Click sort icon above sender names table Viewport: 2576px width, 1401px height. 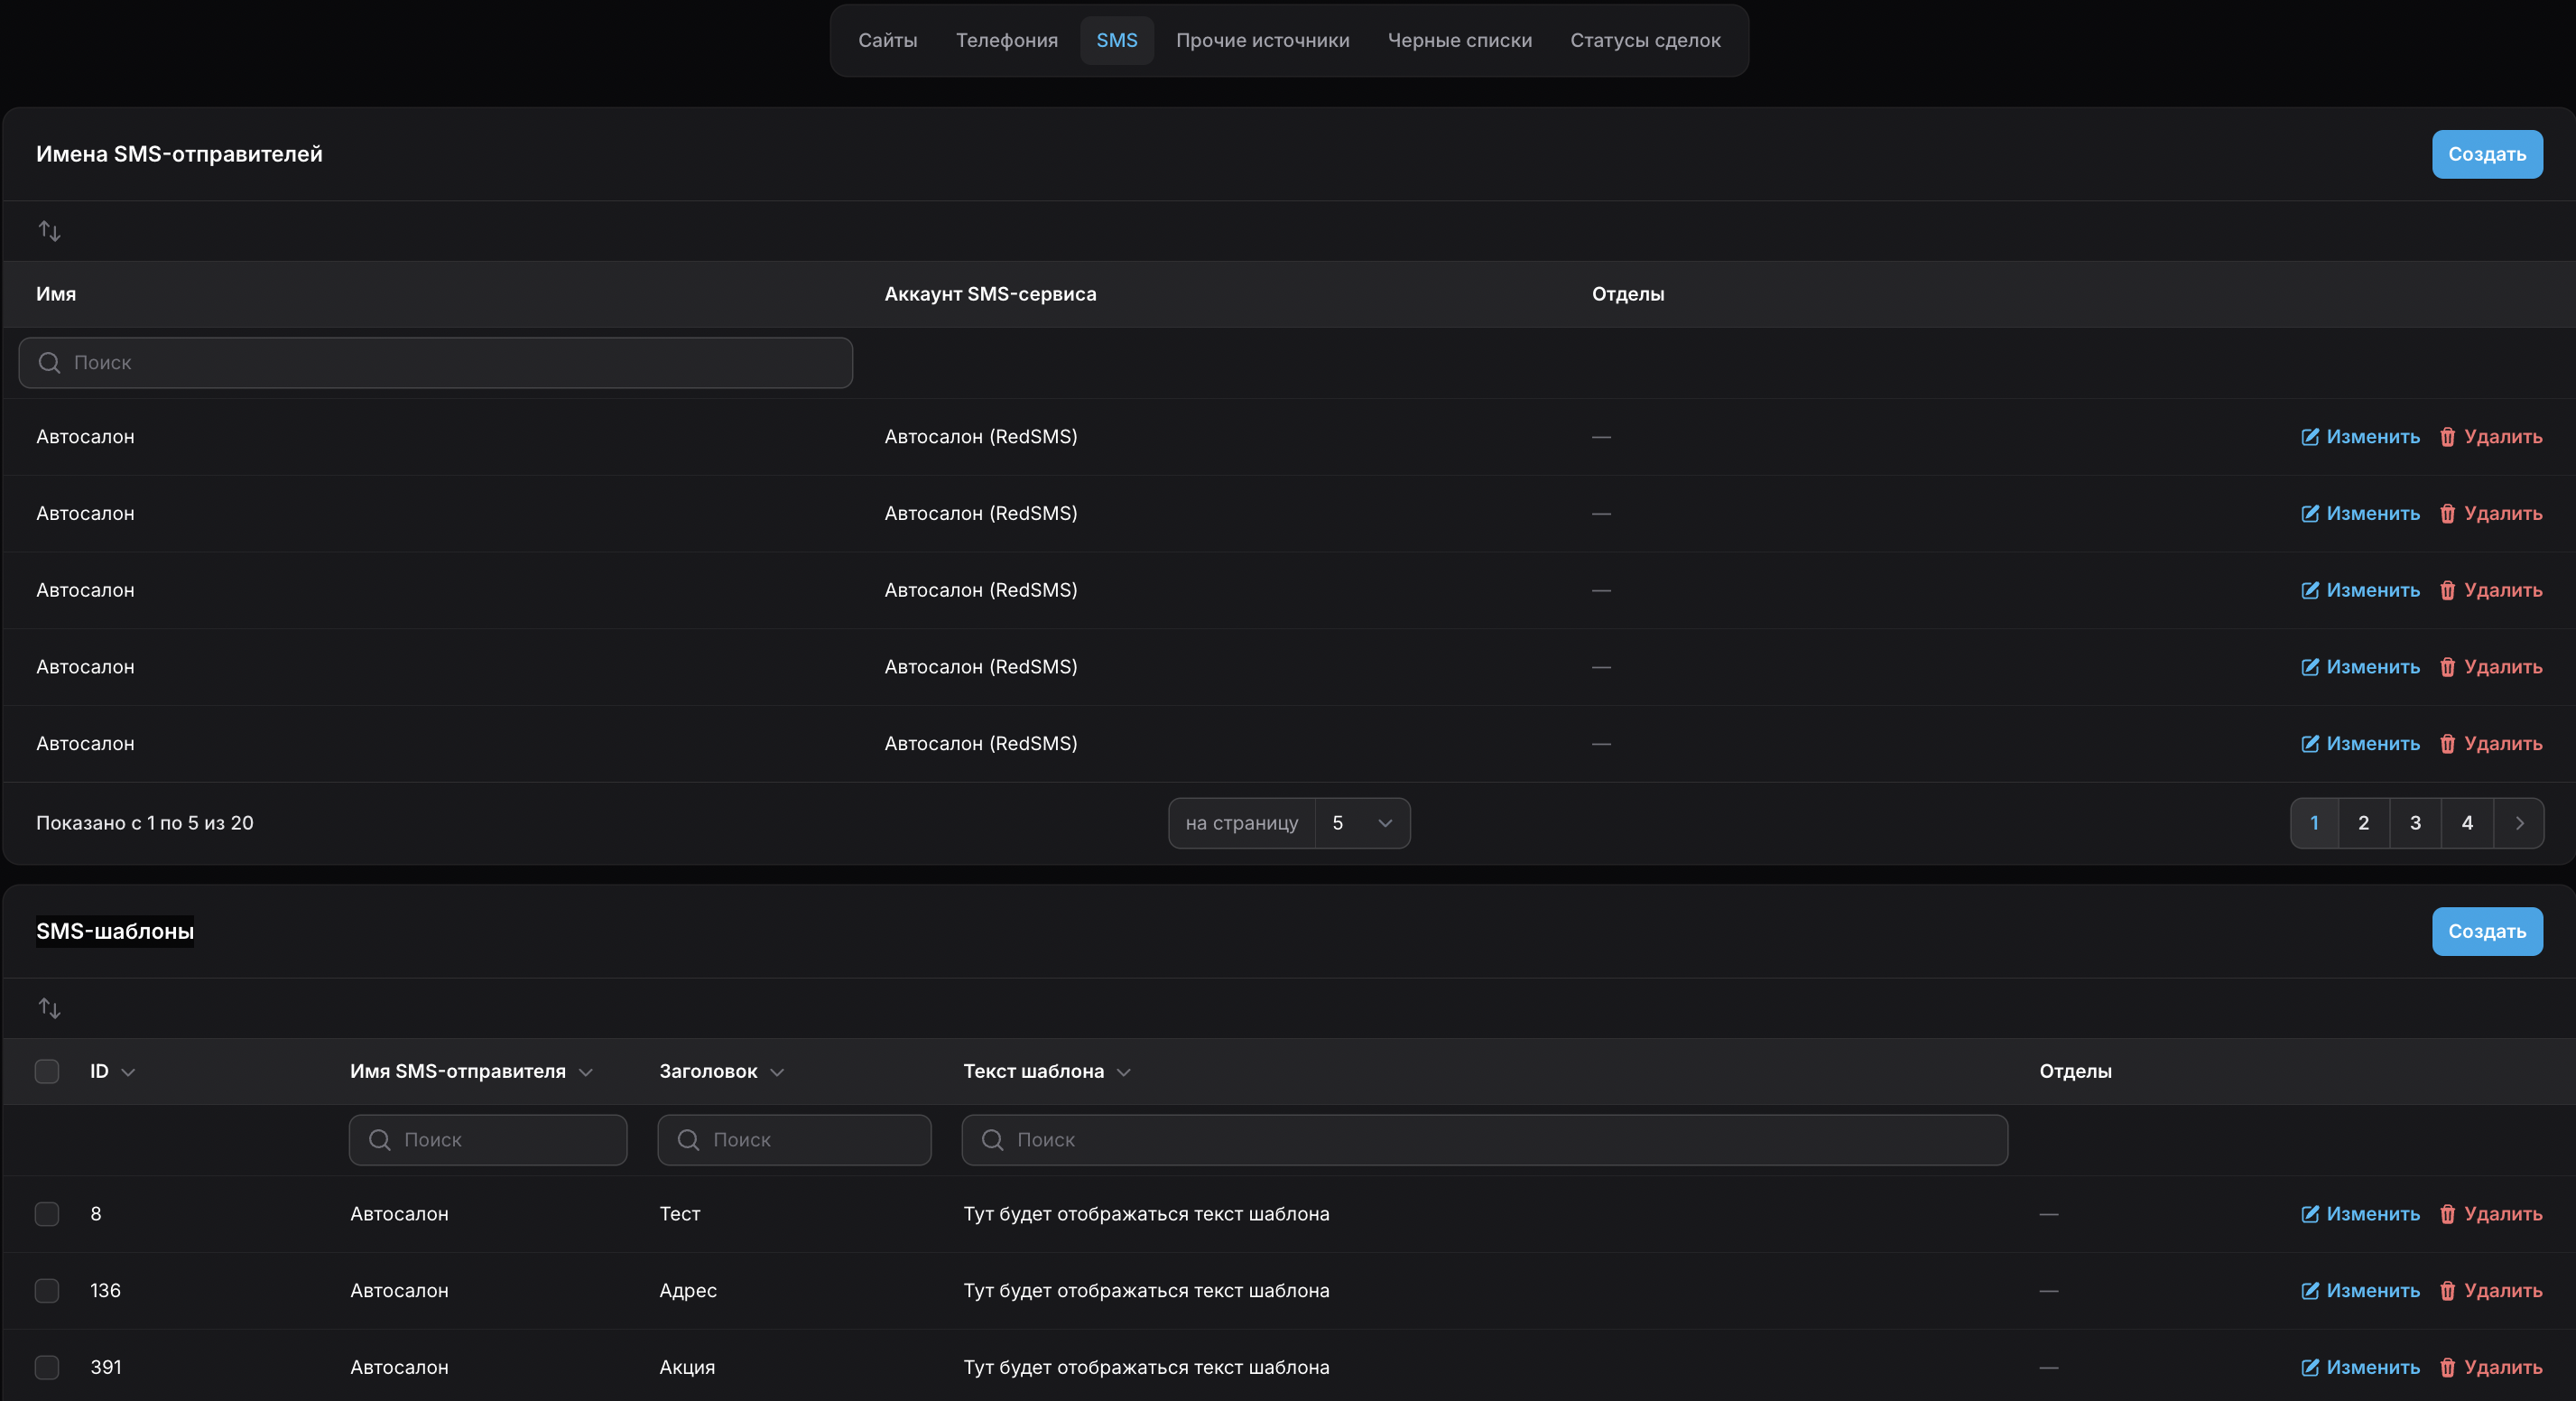pos(49,231)
